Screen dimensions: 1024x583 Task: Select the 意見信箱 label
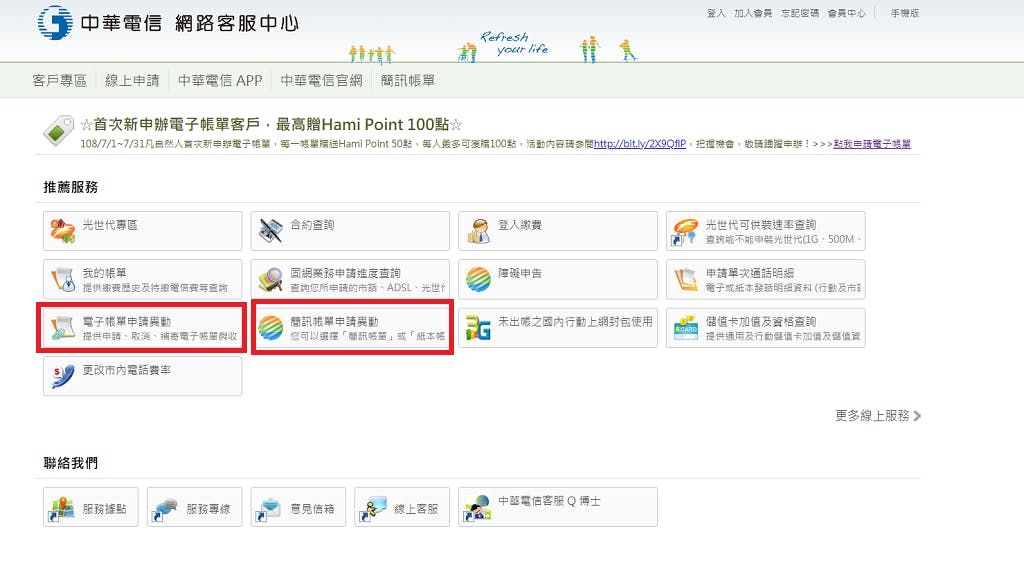pyautogui.click(x=312, y=509)
